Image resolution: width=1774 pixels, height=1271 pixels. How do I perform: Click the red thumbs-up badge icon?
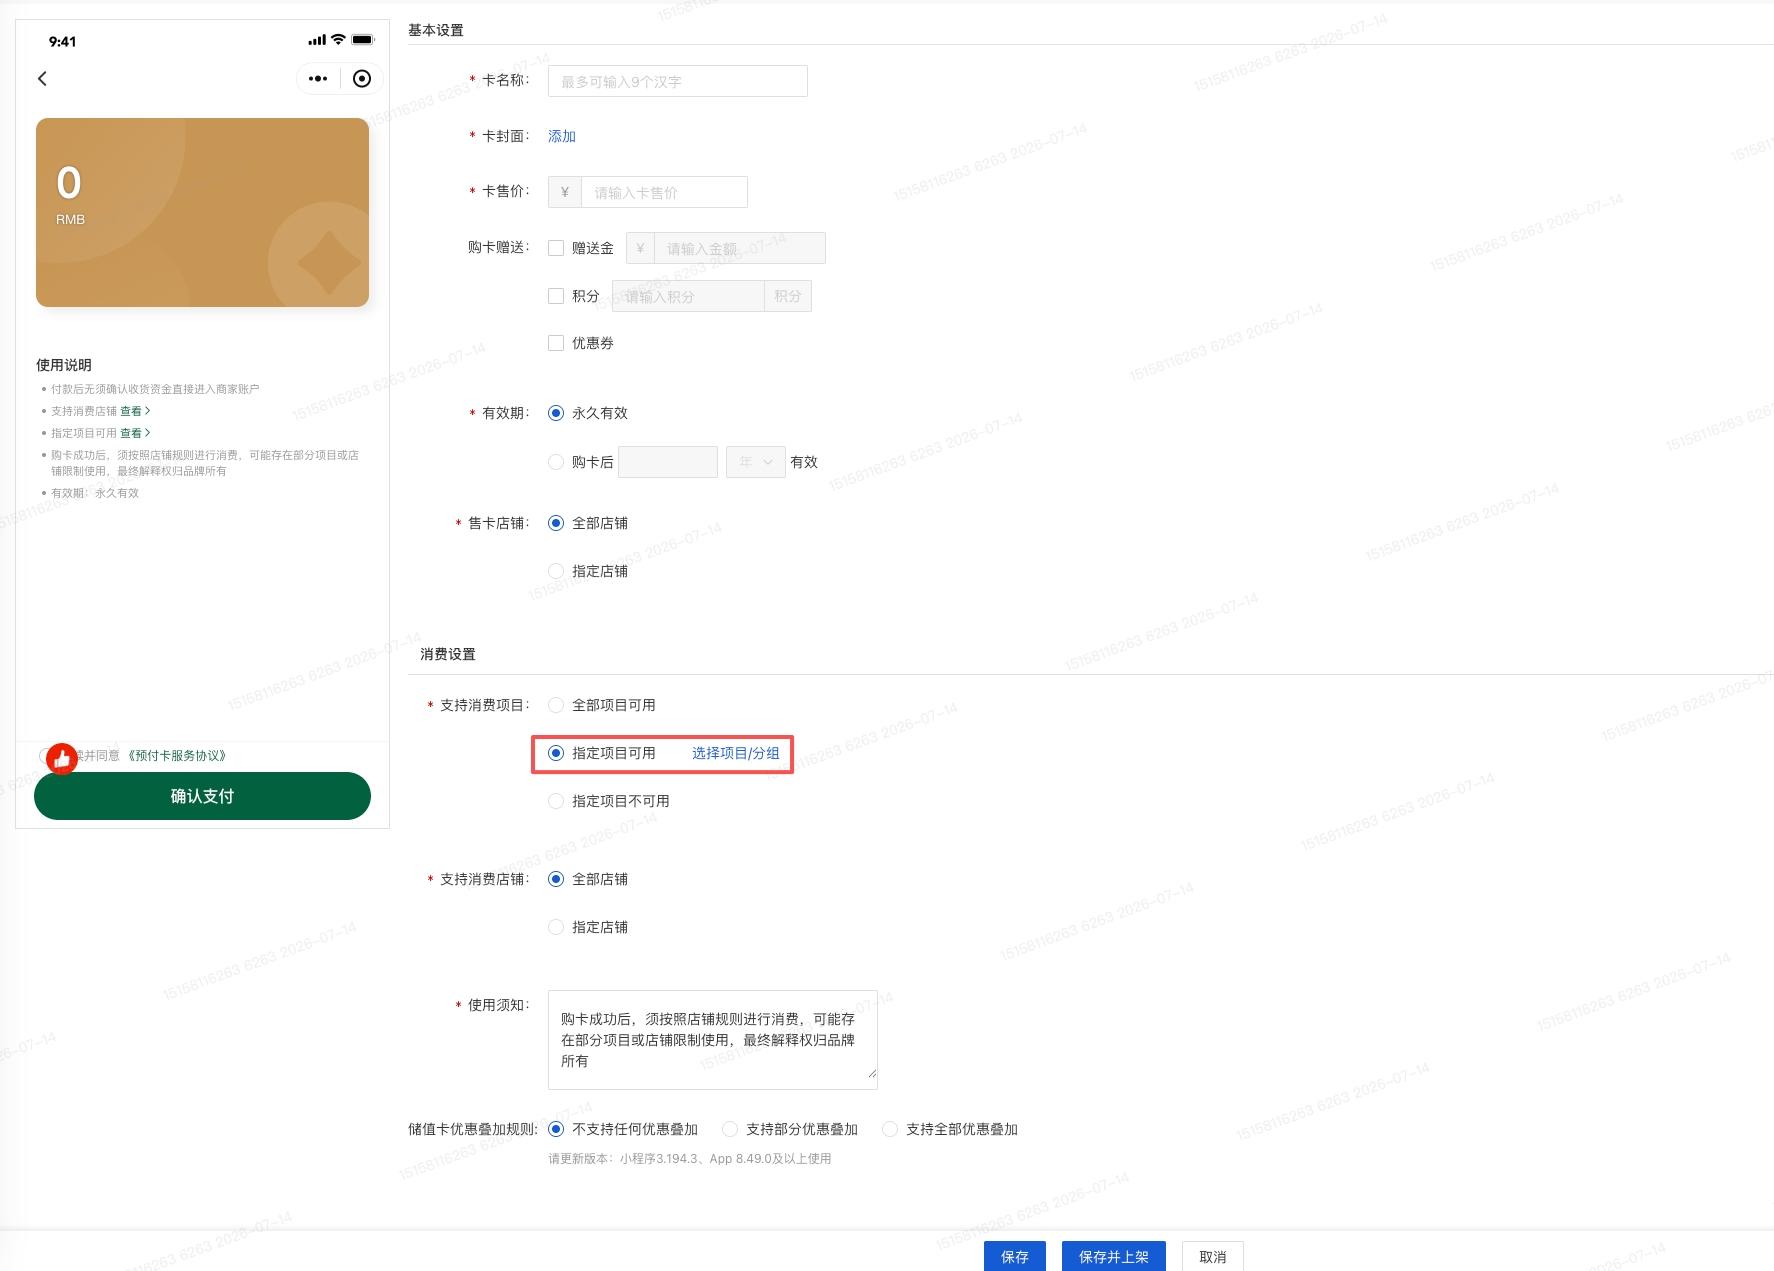(x=62, y=759)
